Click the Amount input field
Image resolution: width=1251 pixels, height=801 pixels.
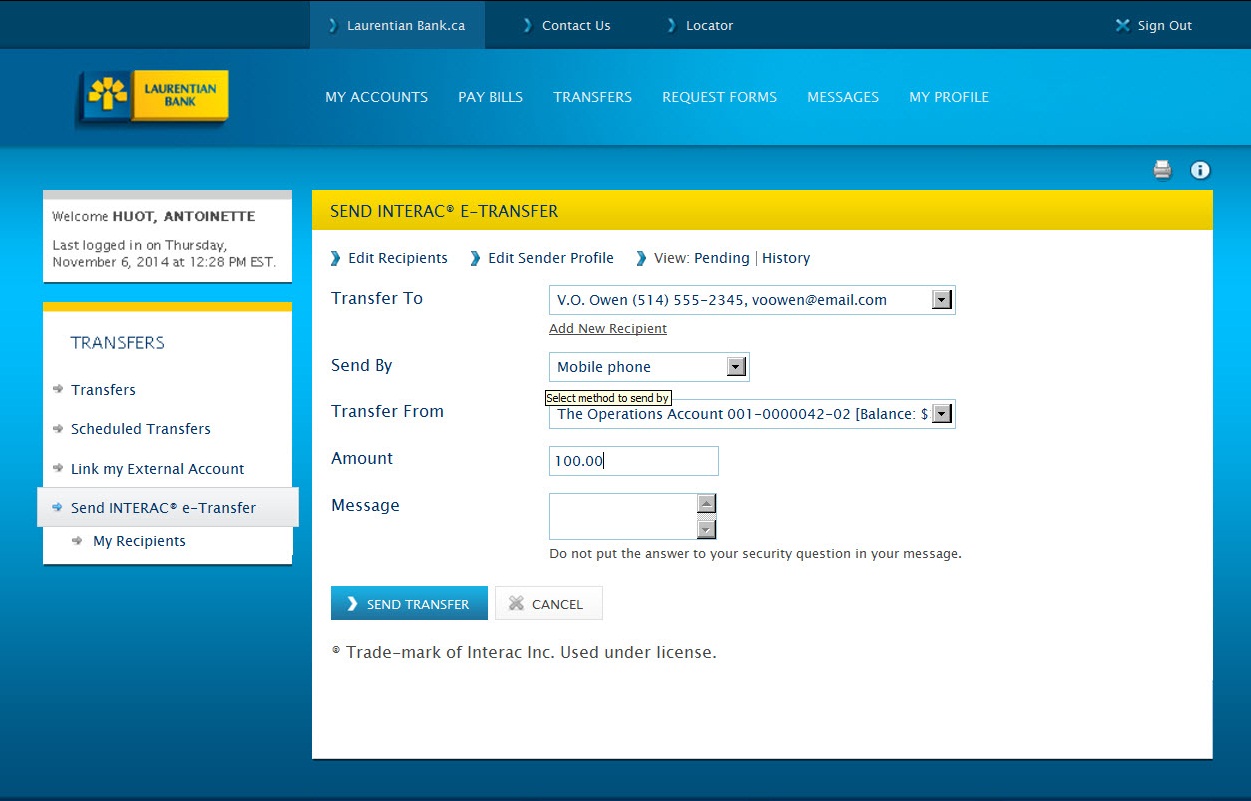(634, 461)
